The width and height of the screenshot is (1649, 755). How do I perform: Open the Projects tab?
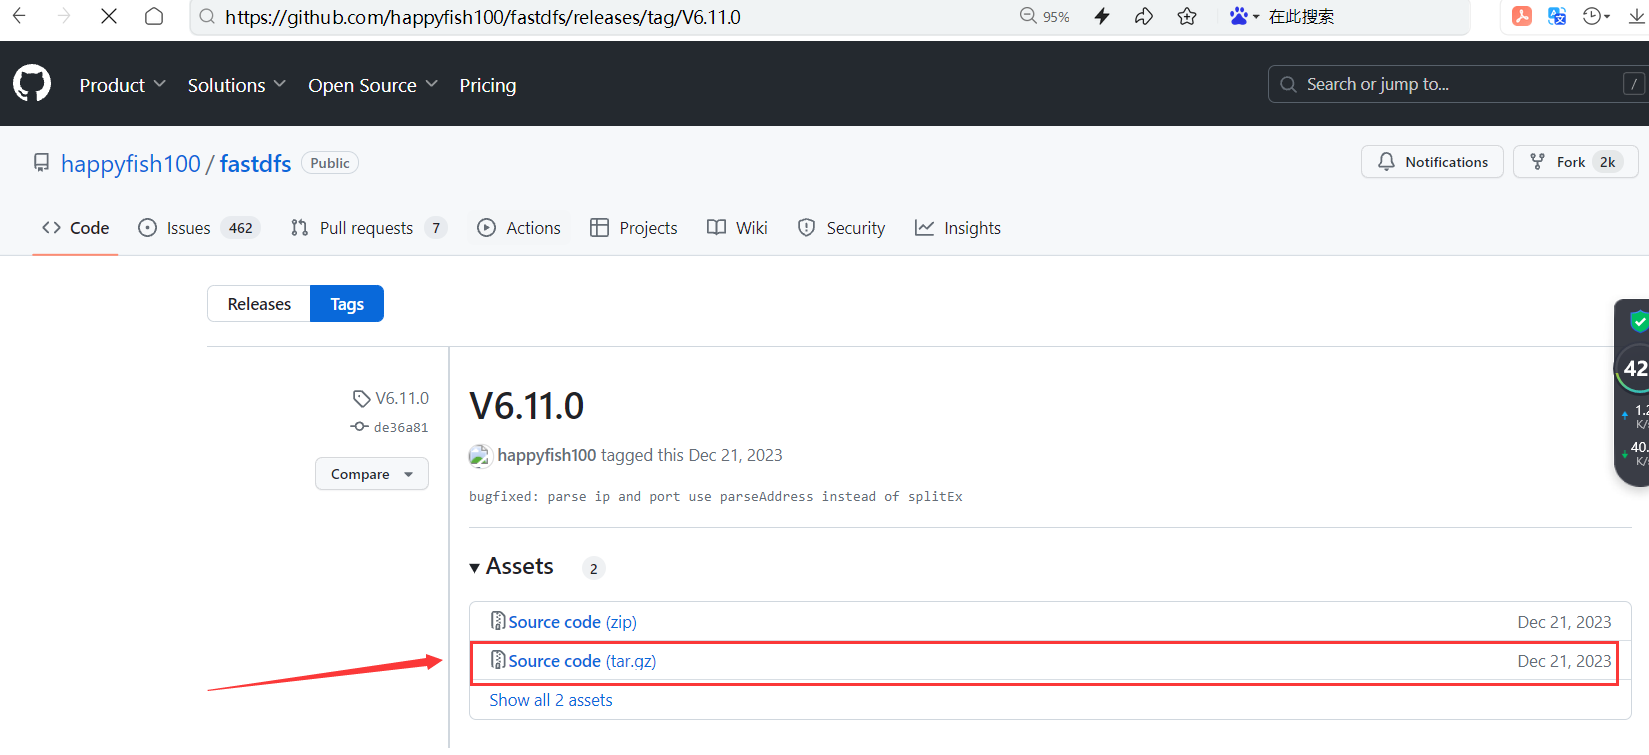(x=634, y=228)
